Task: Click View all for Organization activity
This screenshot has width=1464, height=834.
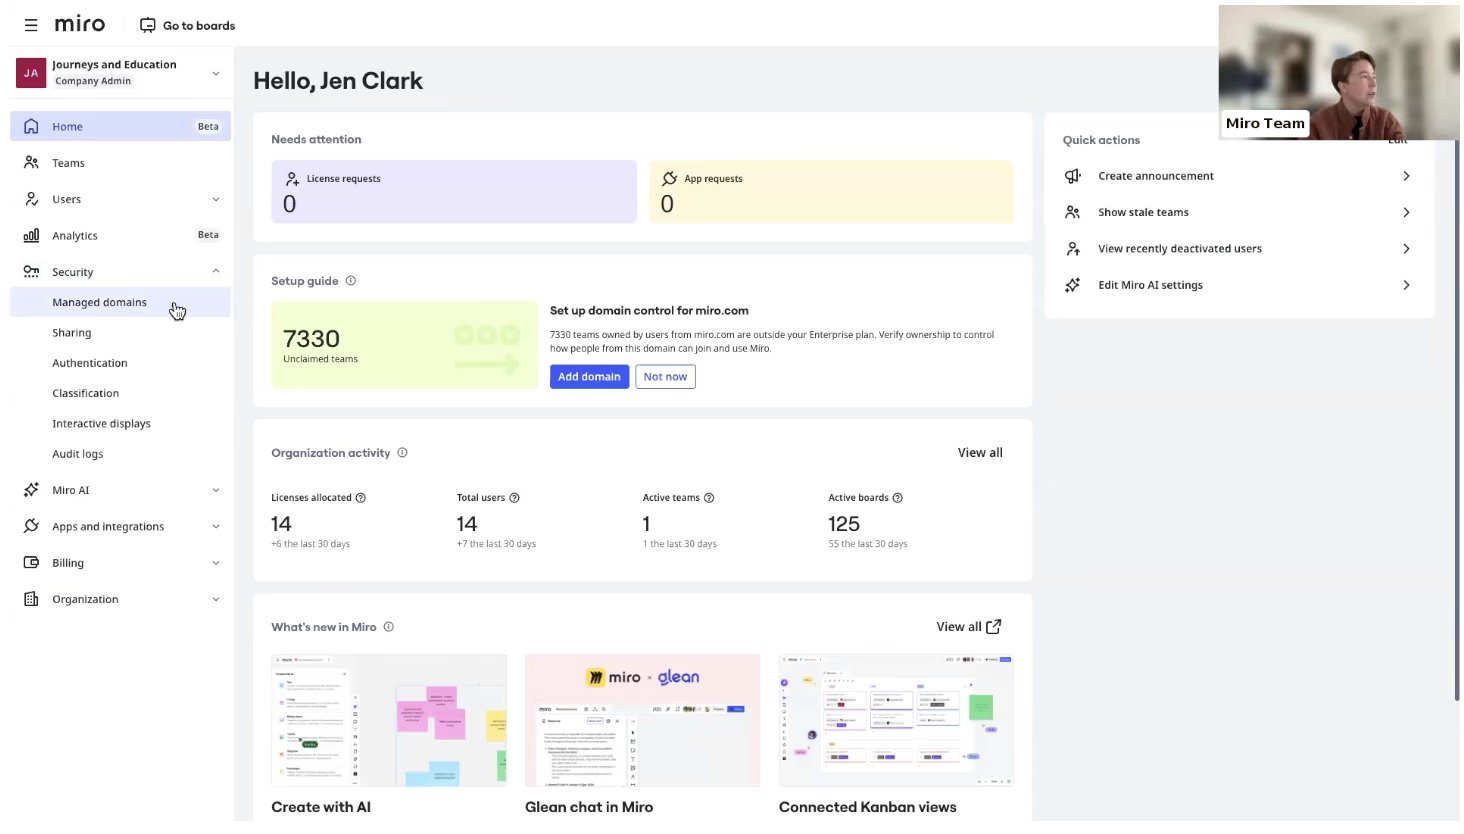Action: click(x=980, y=452)
